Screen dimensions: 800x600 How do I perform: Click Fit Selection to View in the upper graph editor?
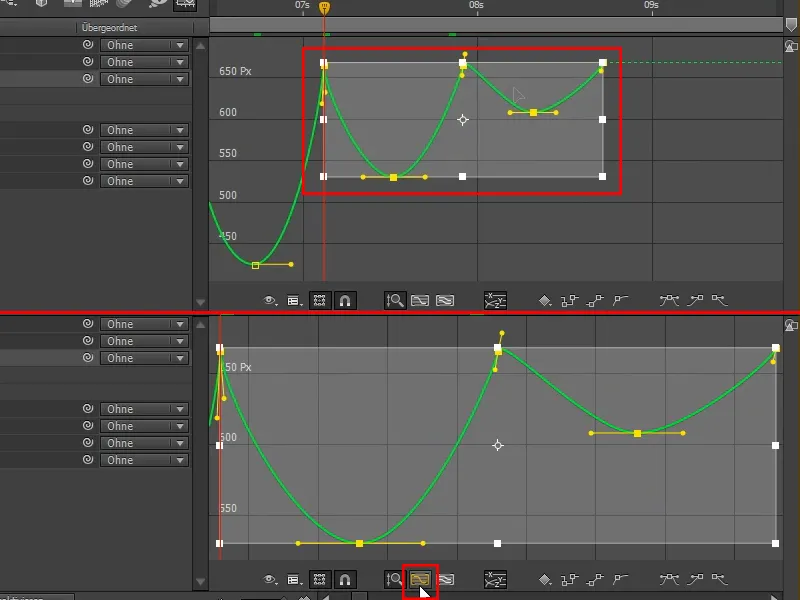[x=420, y=301]
